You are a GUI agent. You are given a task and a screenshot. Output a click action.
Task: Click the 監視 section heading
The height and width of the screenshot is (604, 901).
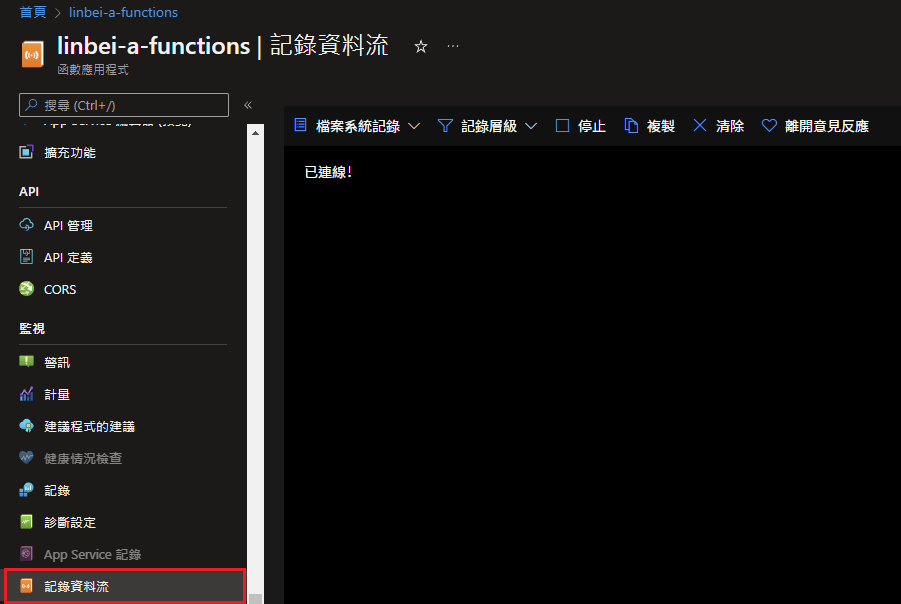(32, 329)
